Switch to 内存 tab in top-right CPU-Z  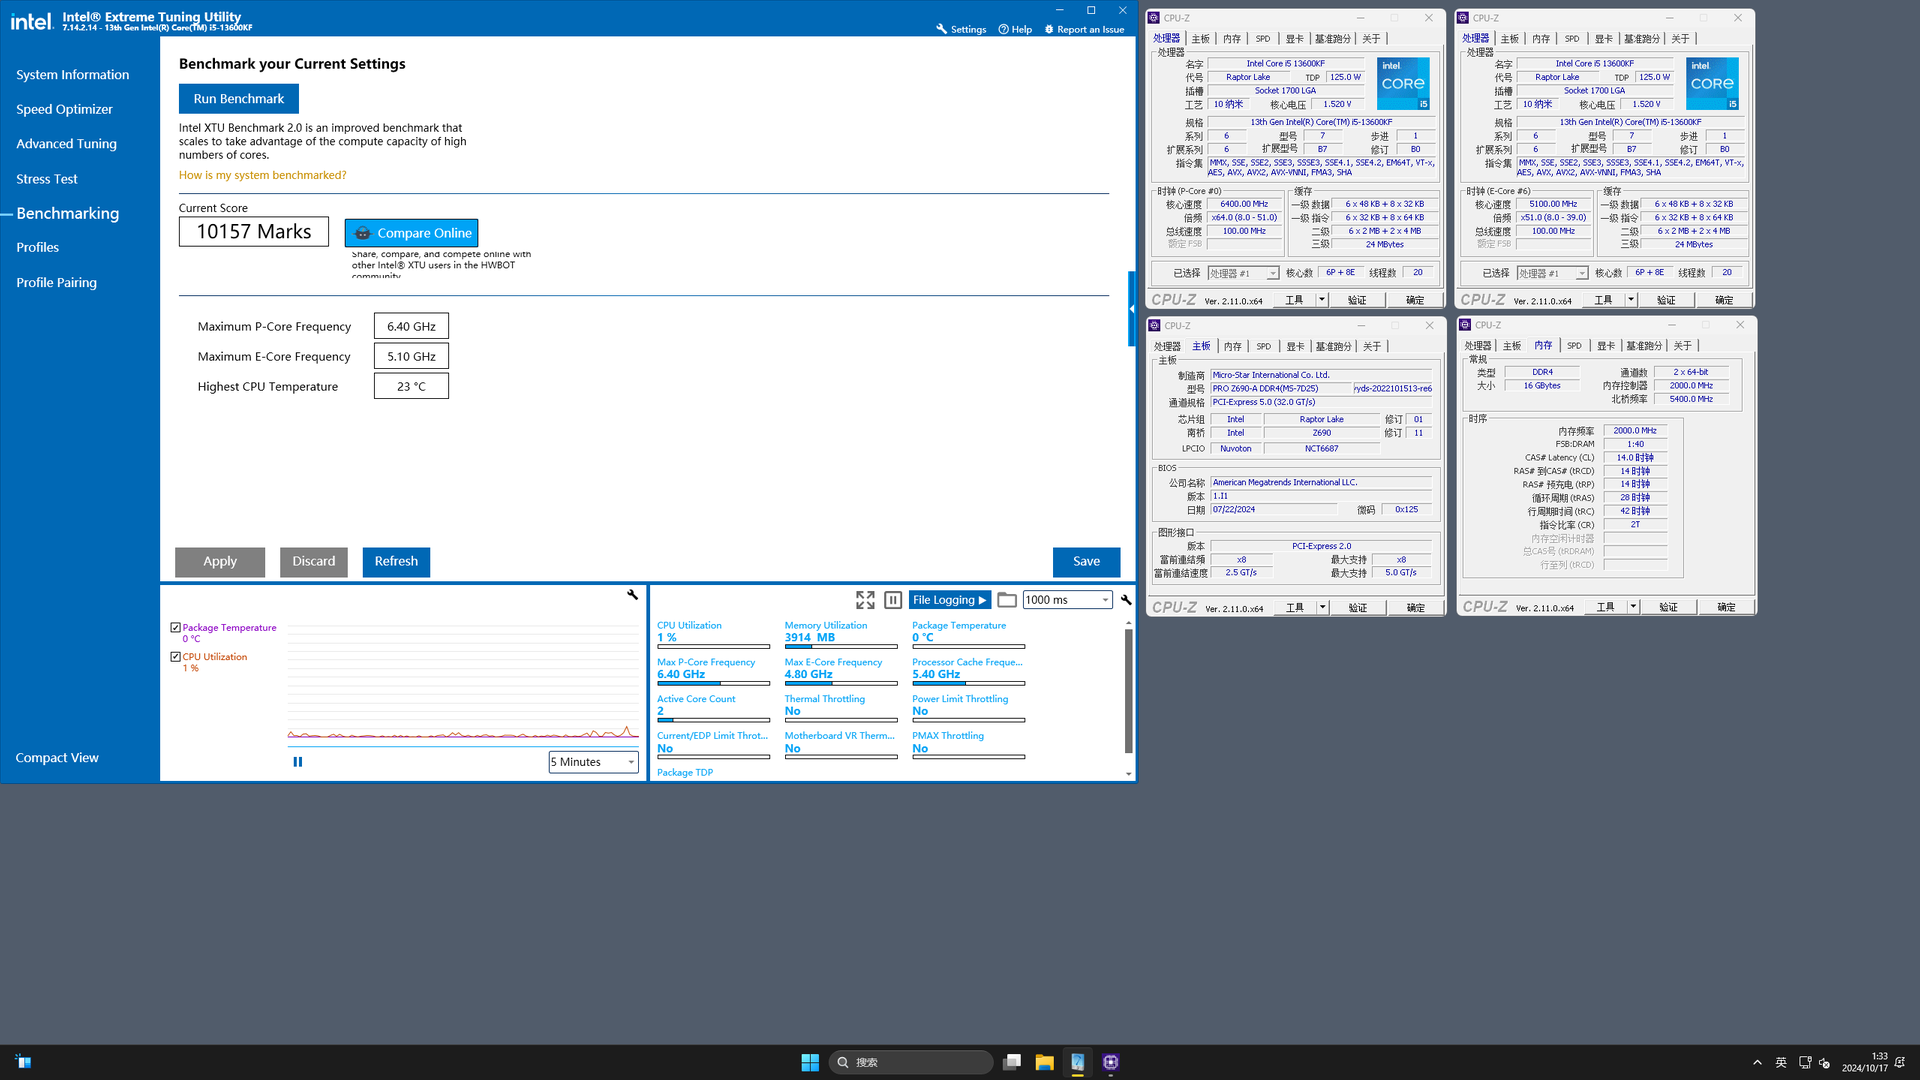pyautogui.click(x=1541, y=39)
